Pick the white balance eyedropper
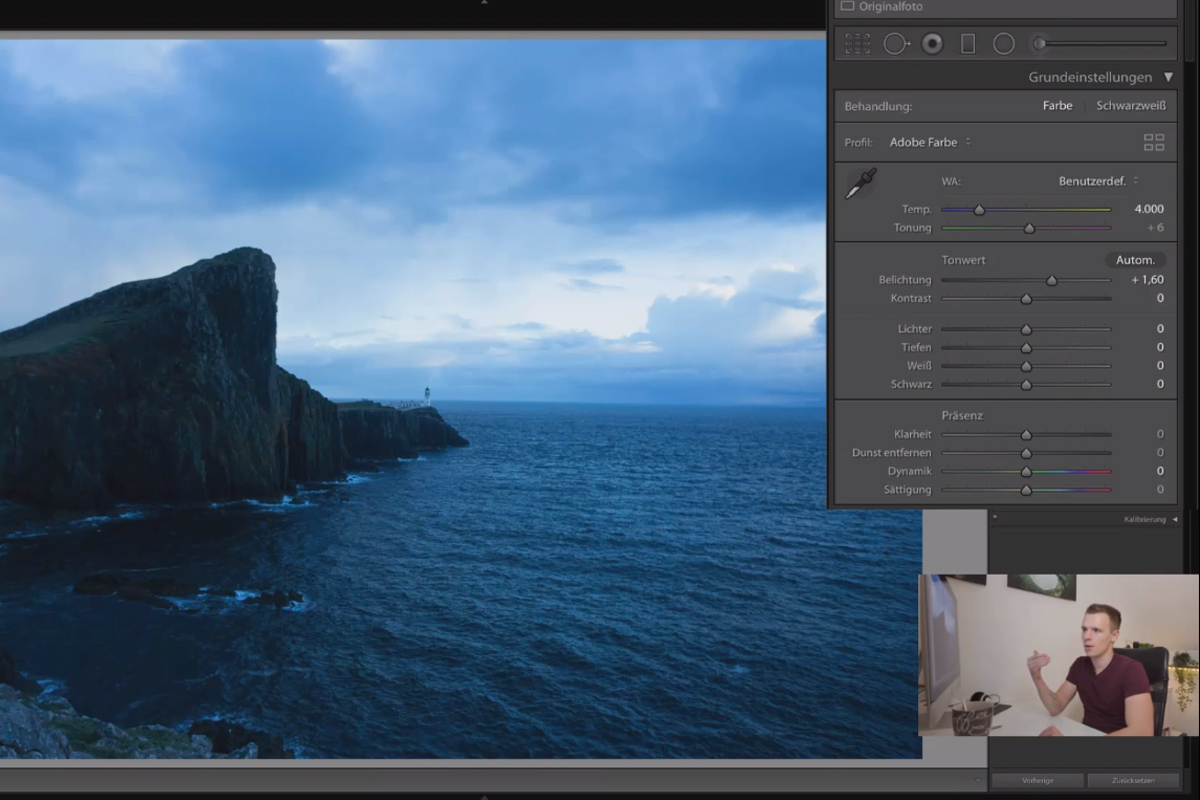 point(860,183)
